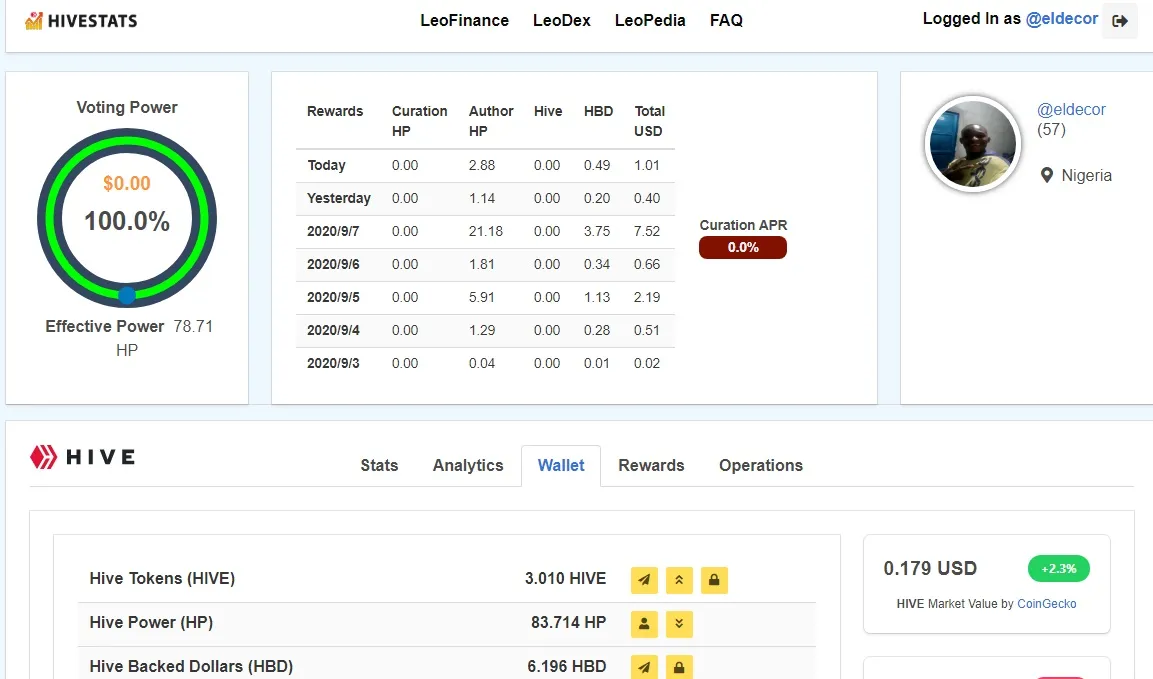The height and width of the screenshot is (679, 1153).
Task: Click the delegate person icon in Hive Power row
Action: [644, 624]
